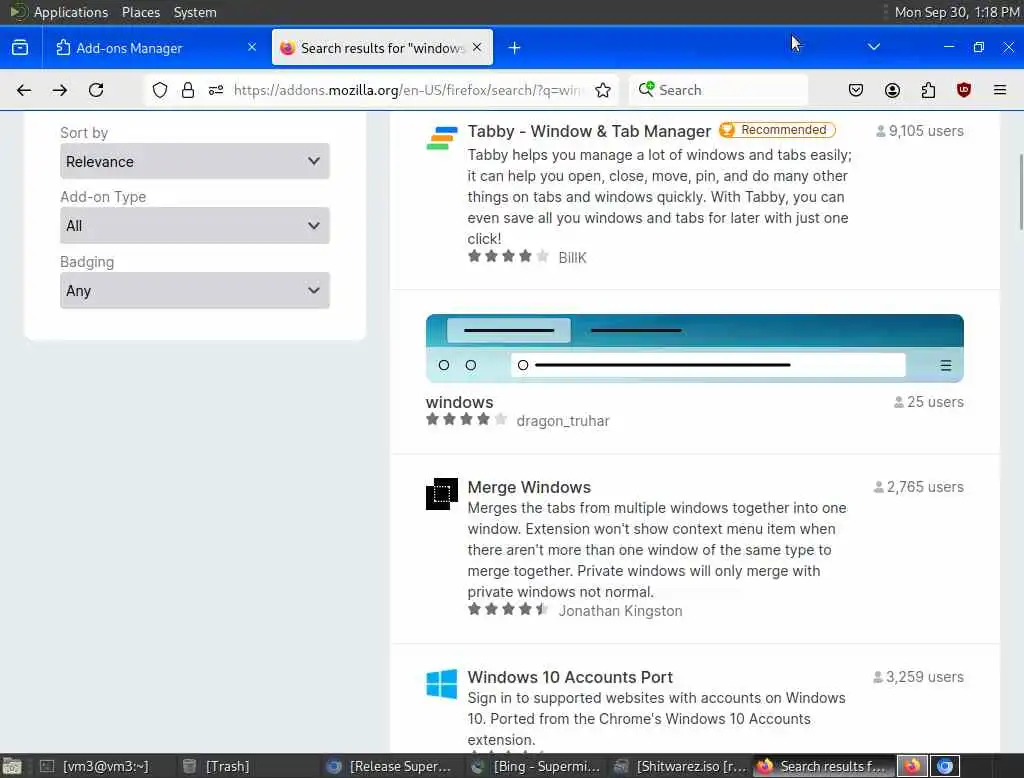The width and height of the screenshot is (1024, 778).
Task: Switch to Shitwarez.iso taskbar window
Action: [x=680, y=766]
